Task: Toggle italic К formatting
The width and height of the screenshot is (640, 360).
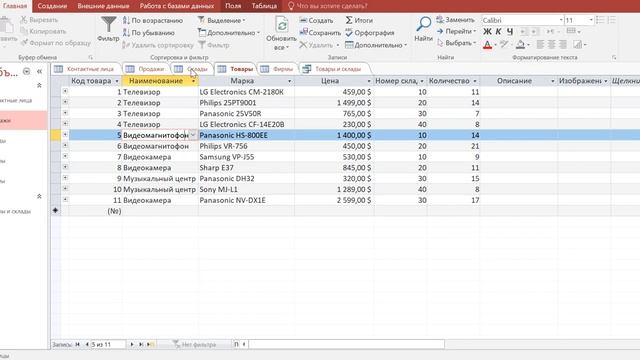Action: 498,31
